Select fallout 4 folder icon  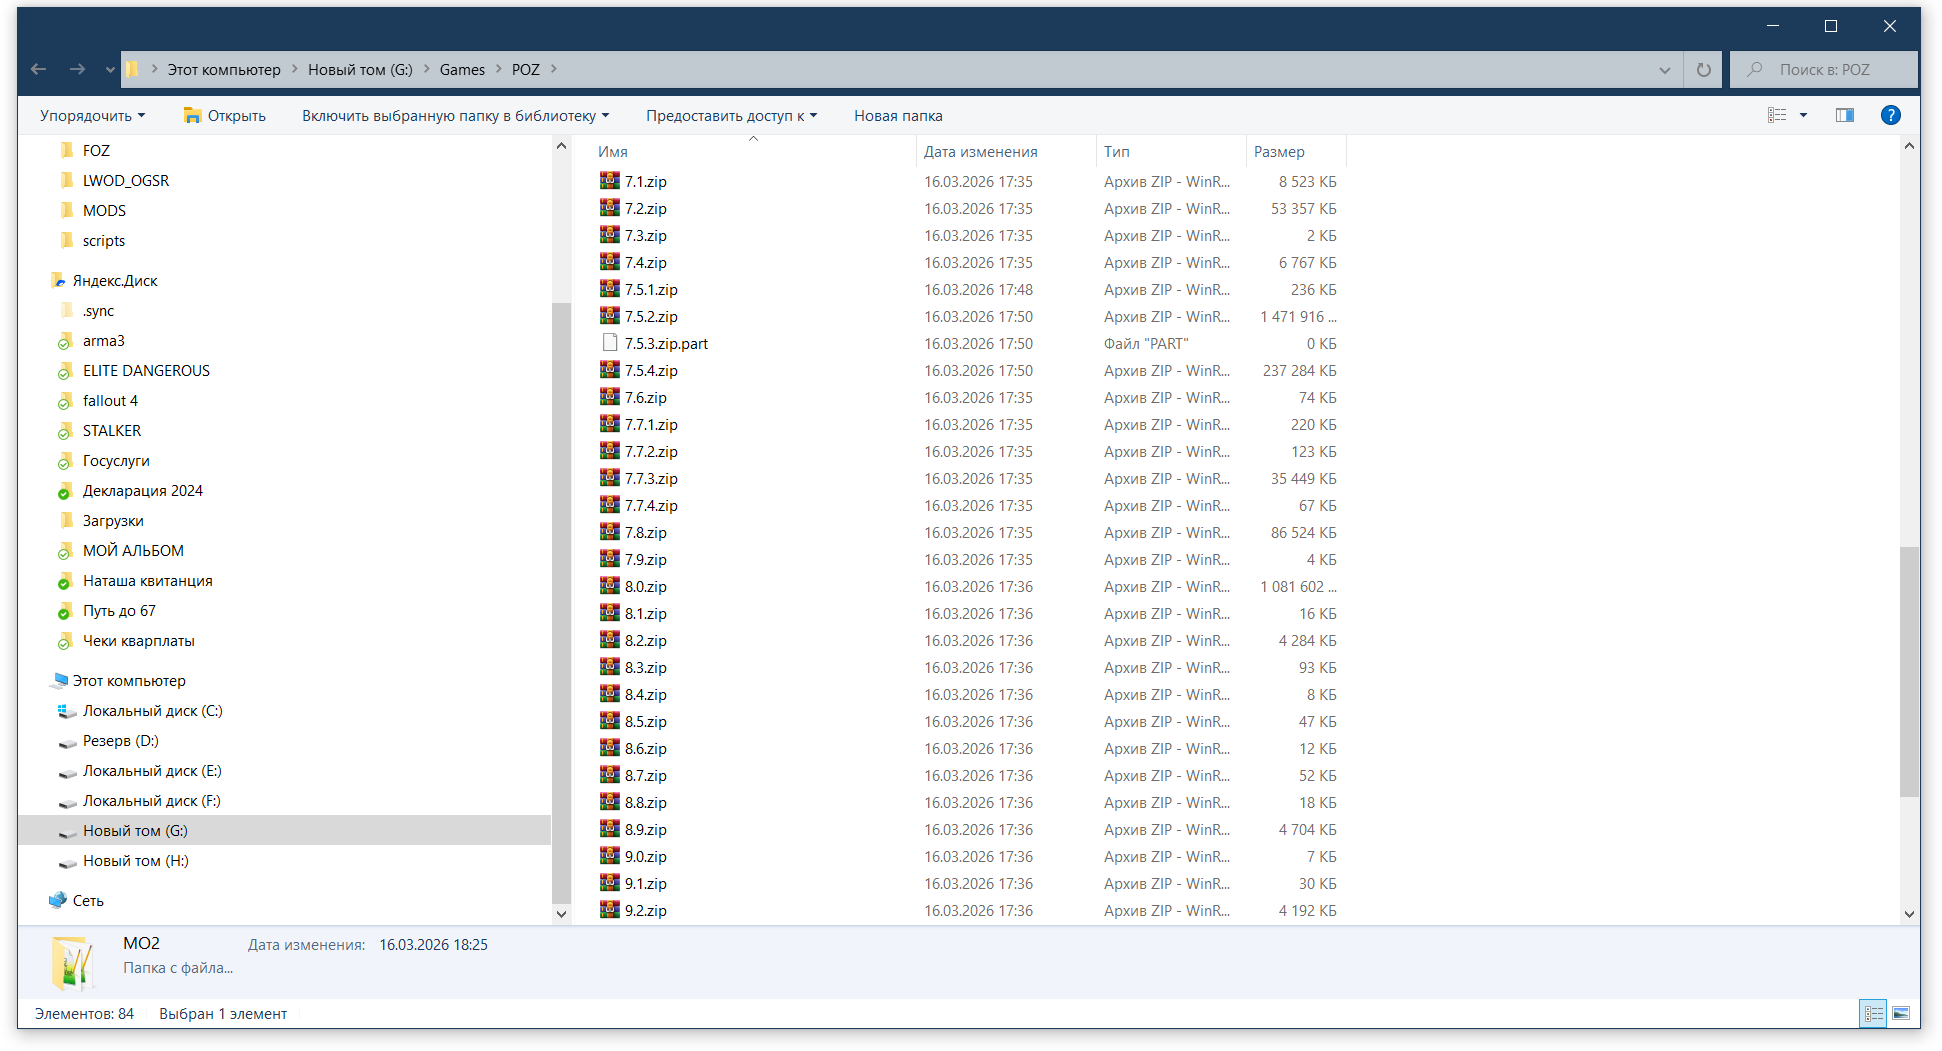point(65,401)
